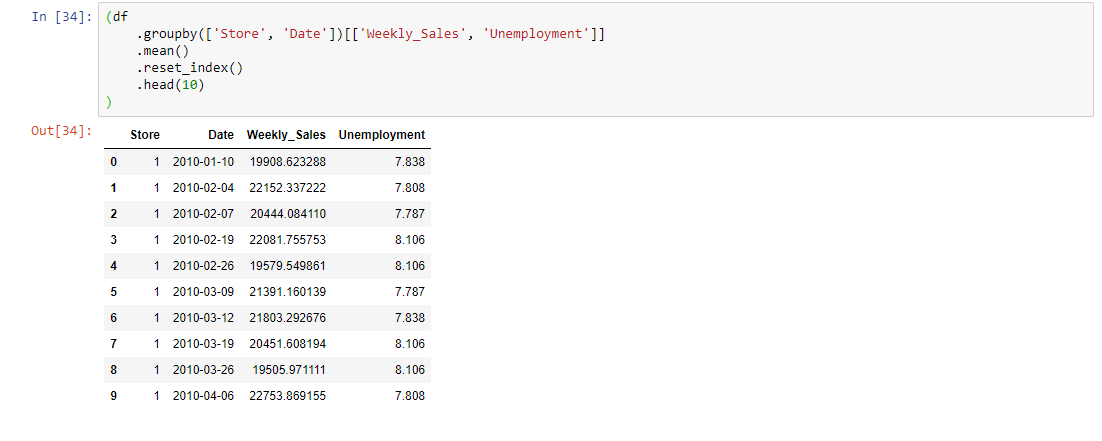Click the 'Weekly_Sales' string in code

point(417,34)
